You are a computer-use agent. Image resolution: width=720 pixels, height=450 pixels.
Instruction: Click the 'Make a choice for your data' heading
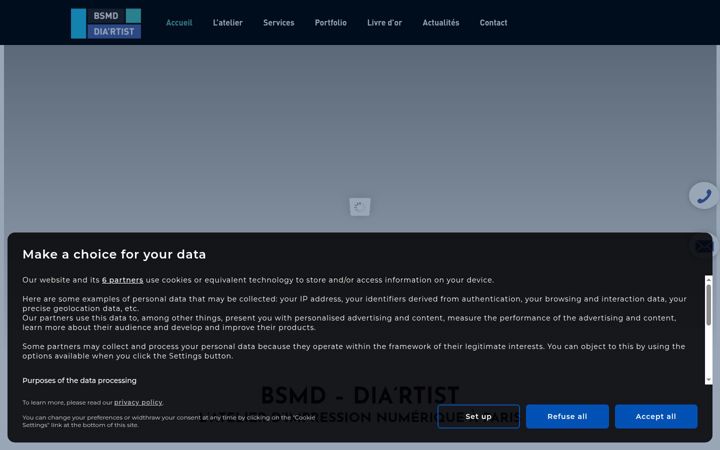click(x=114, y=254)
